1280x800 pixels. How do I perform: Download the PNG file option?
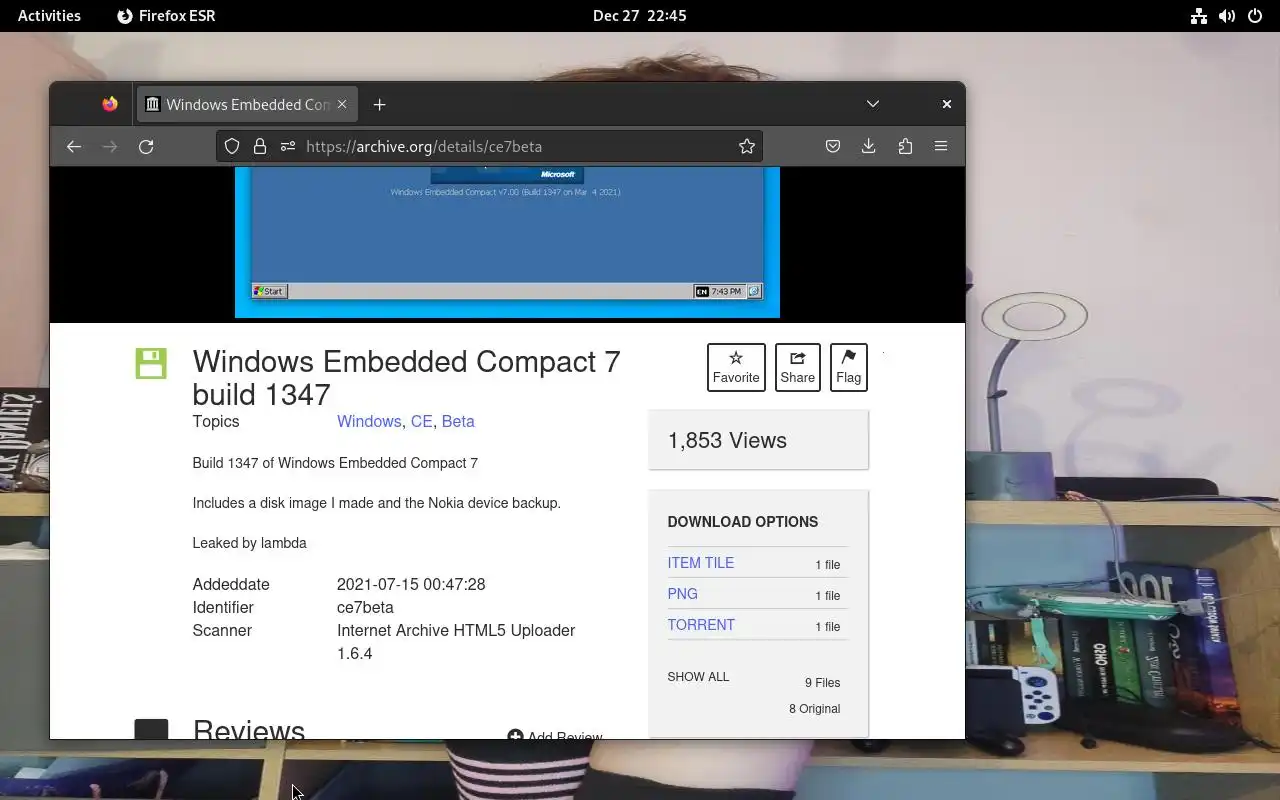(x=682, y=594)
